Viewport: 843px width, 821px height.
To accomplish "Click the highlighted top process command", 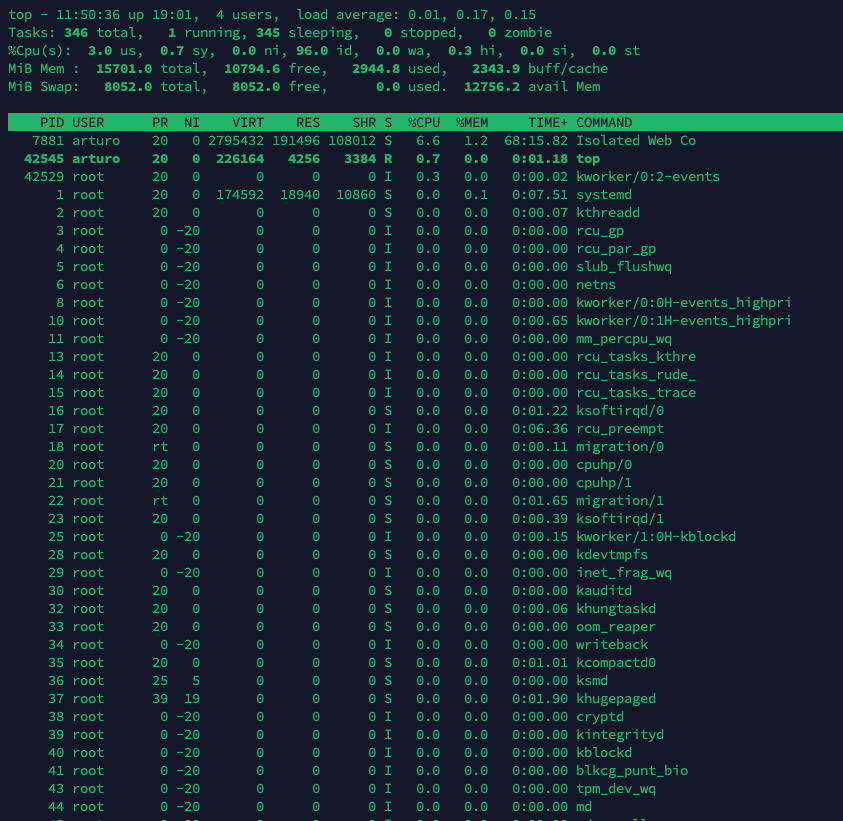I will (588, 159).
